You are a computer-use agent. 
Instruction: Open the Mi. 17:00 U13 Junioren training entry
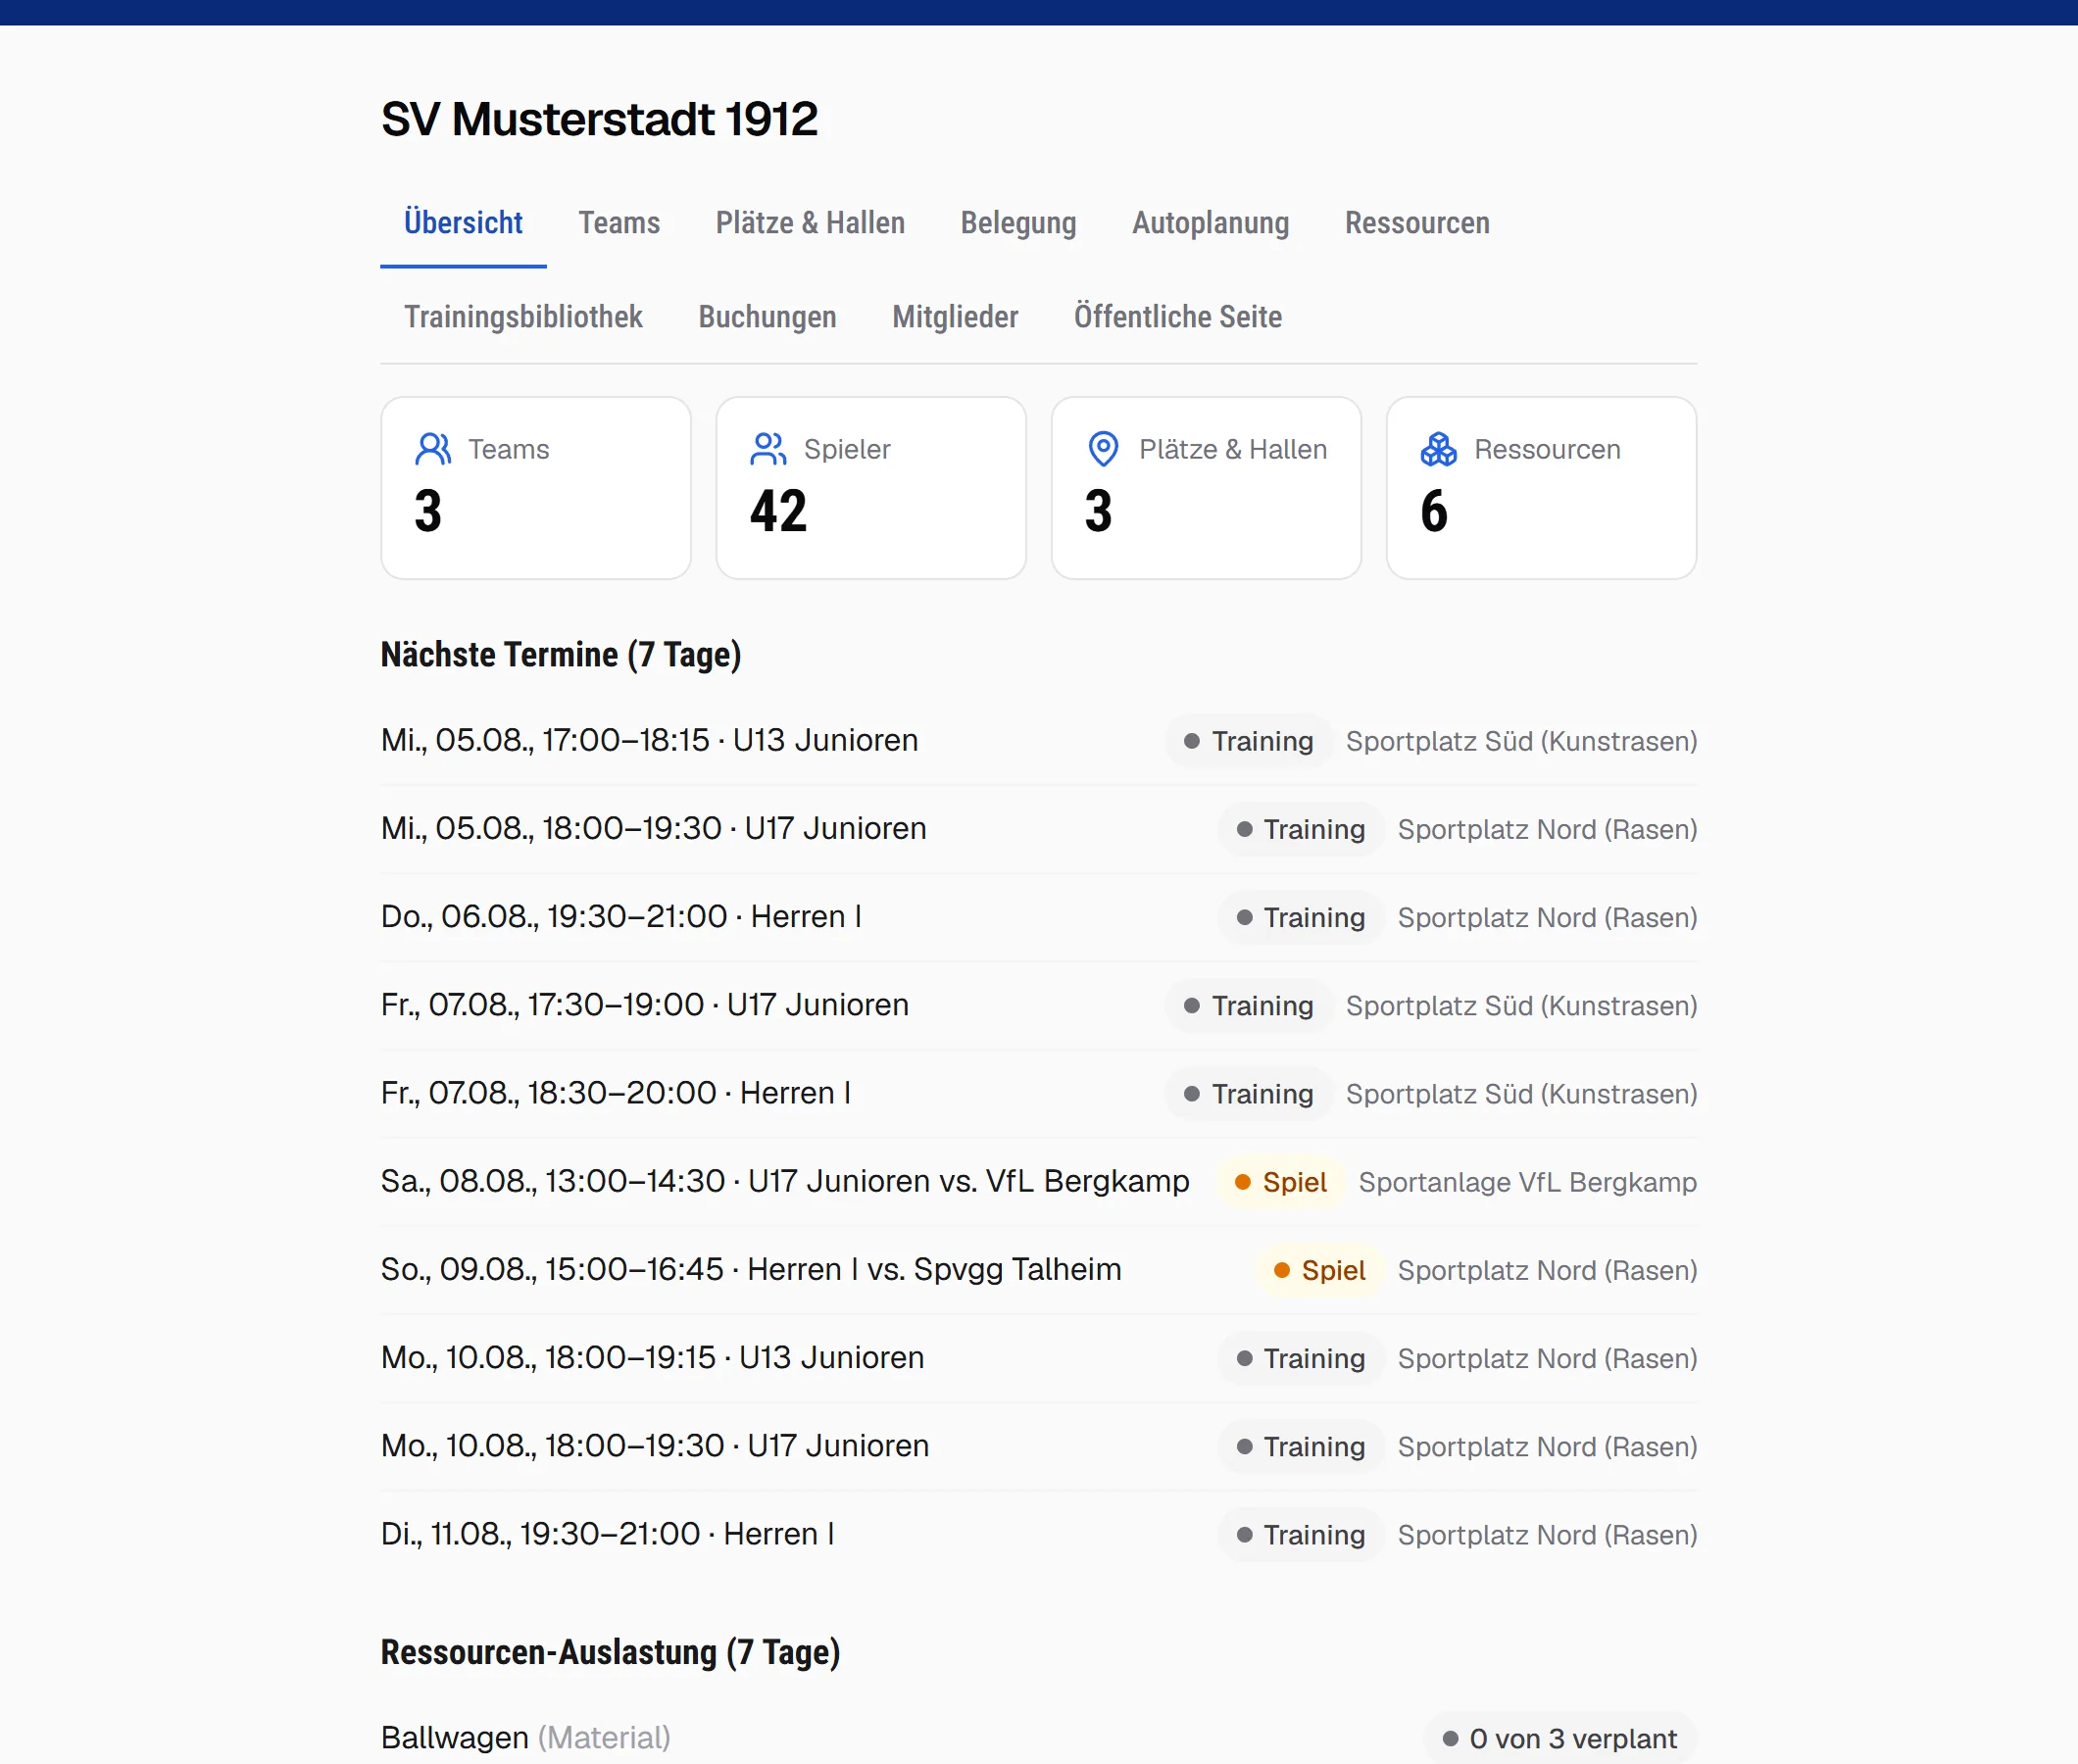pyautogui.click(x=1039, y=741)
